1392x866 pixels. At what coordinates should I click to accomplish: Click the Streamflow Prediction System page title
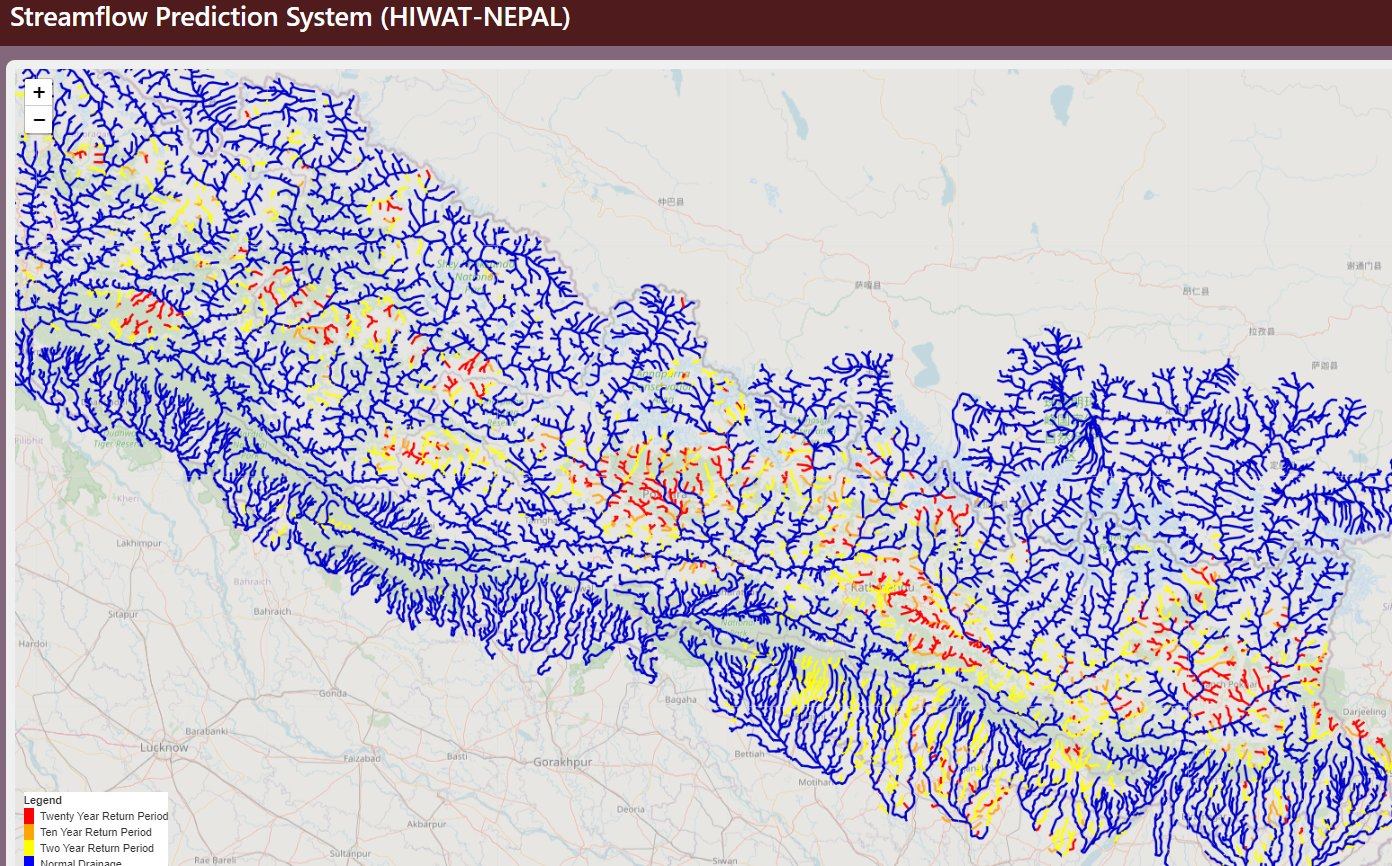tap(290, 18)
